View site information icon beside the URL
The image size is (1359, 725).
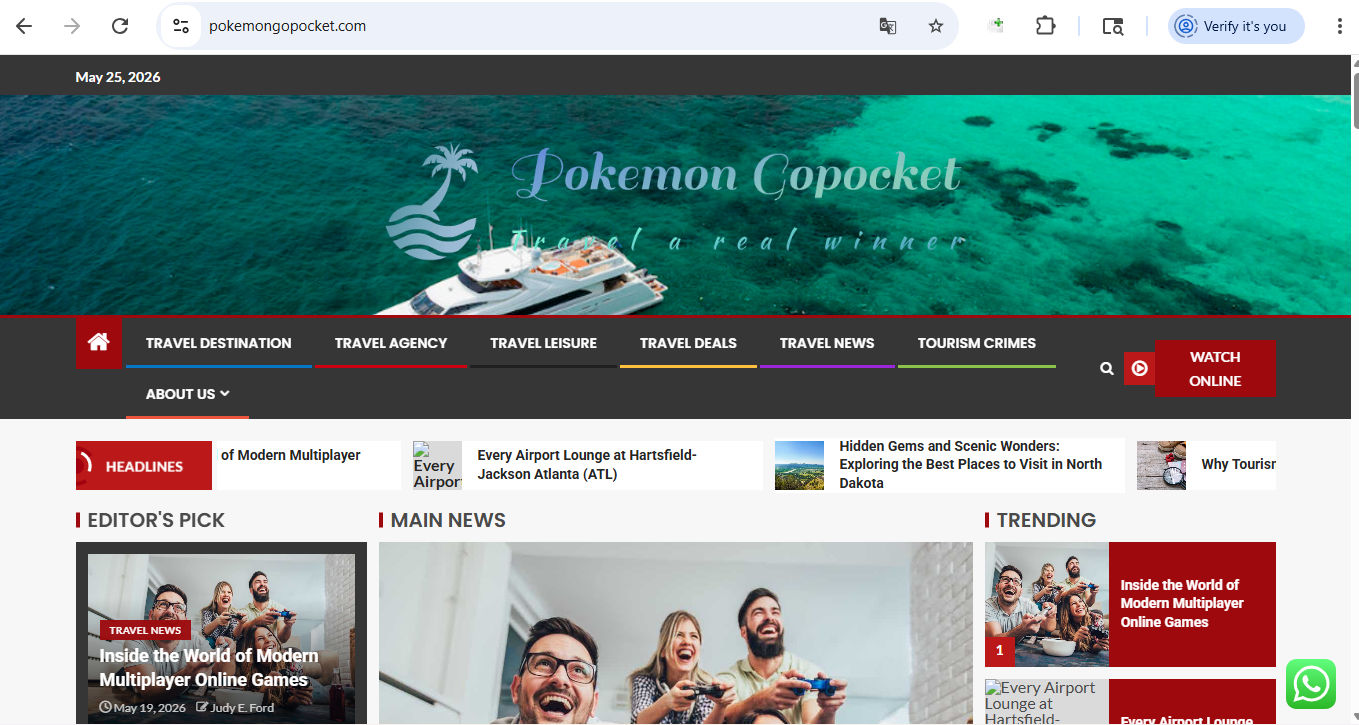pyautogui.click(x=181, y=26)
